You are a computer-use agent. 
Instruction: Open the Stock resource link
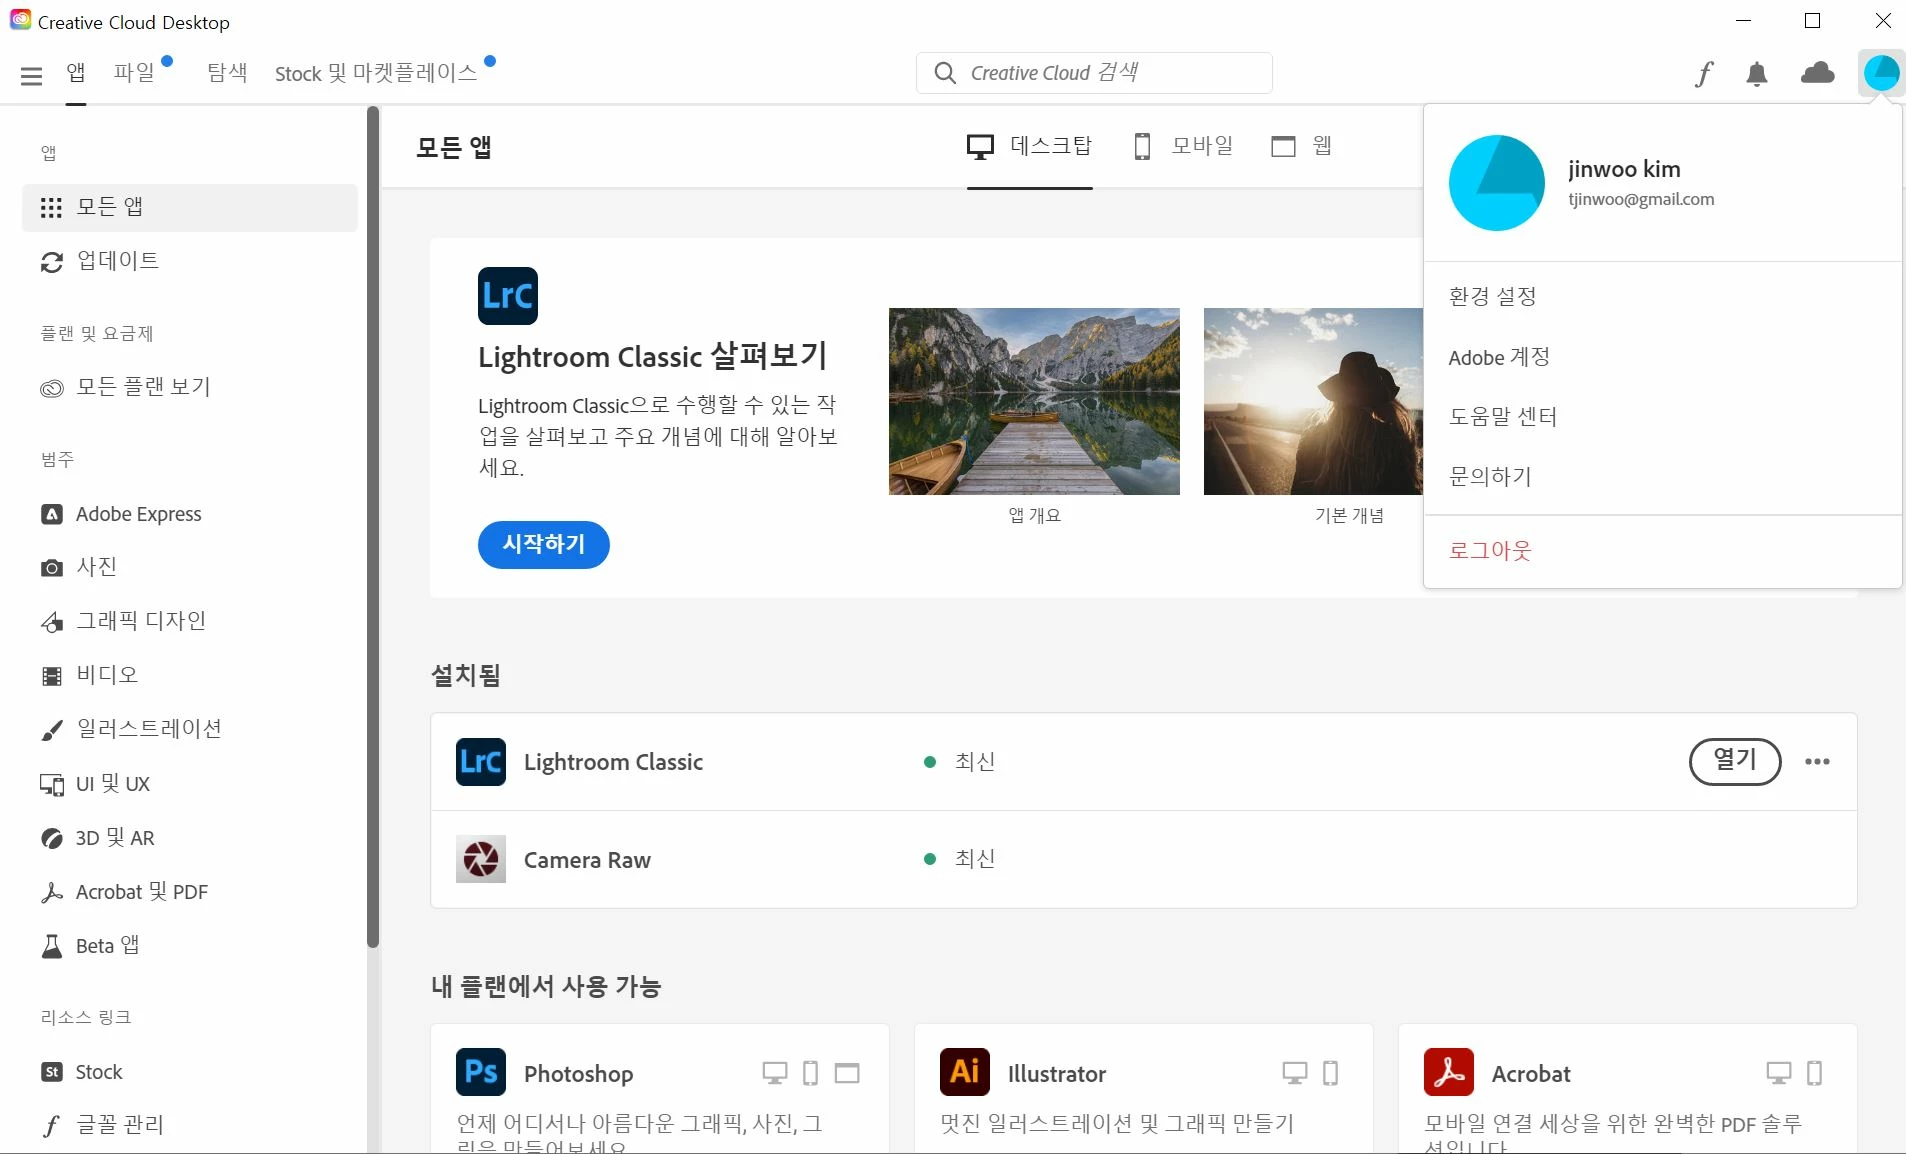[81, 1072]
